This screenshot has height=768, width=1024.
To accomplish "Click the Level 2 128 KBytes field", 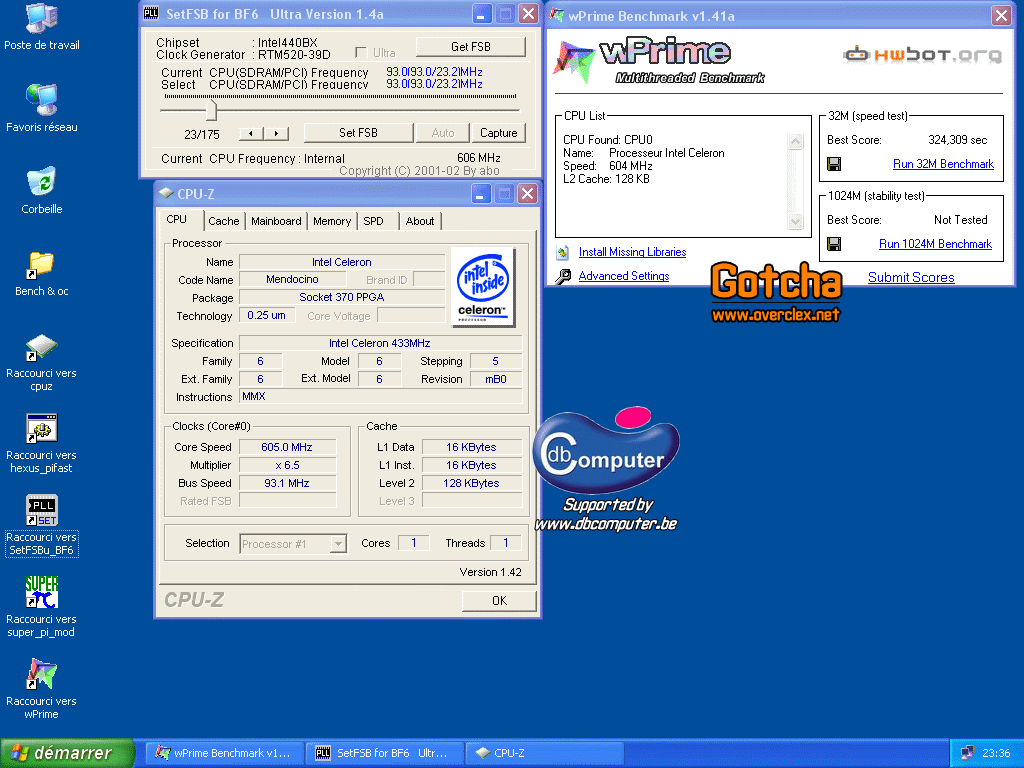I will (472, 483).
